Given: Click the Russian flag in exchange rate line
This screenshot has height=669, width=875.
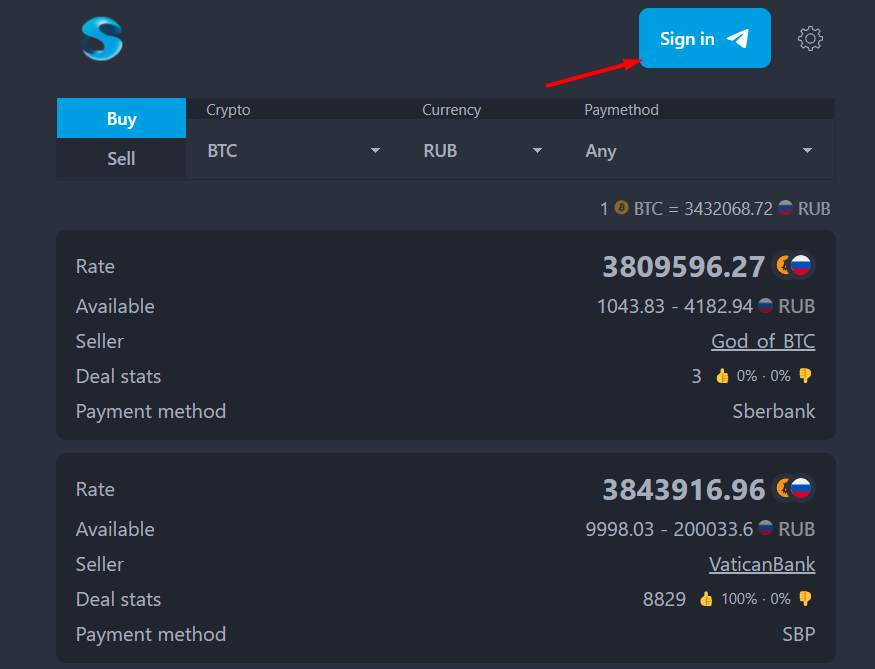Looking at the screenshot, I should 785,208.
